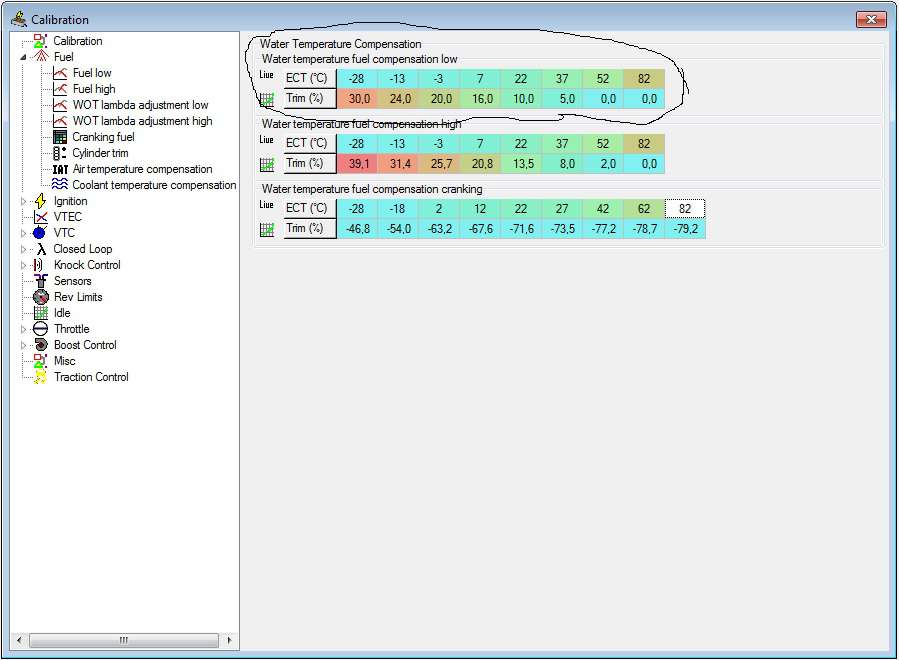Viewport: 899px width, 660px height.
Task: Open graph icon for compensation low table
Action: tap(267, 100)
